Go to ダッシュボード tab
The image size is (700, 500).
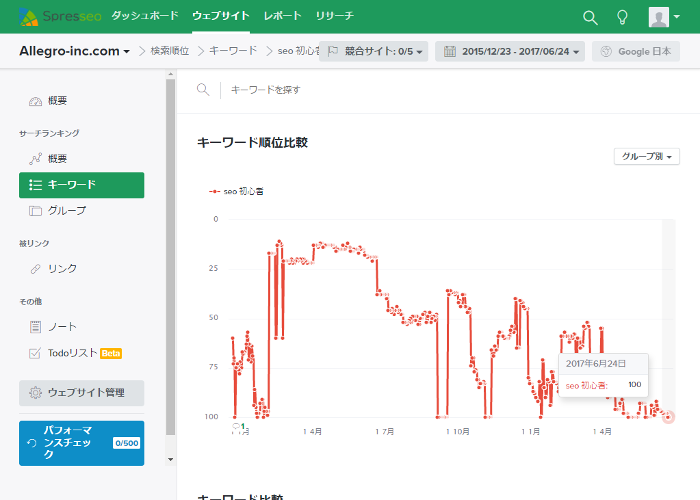[145, 16]
